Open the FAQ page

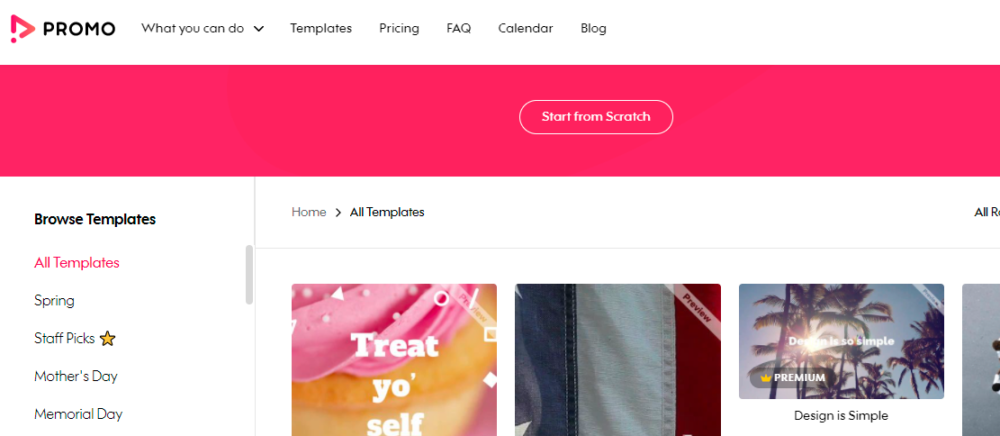point(459,29)
